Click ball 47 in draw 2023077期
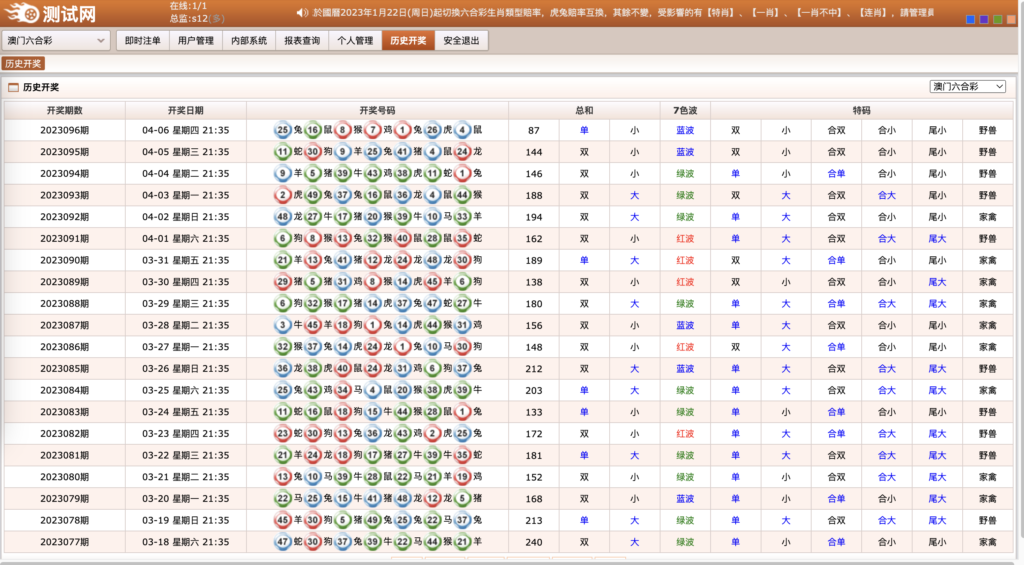This screenshot has width=1024, height=565. pos(283,542)
